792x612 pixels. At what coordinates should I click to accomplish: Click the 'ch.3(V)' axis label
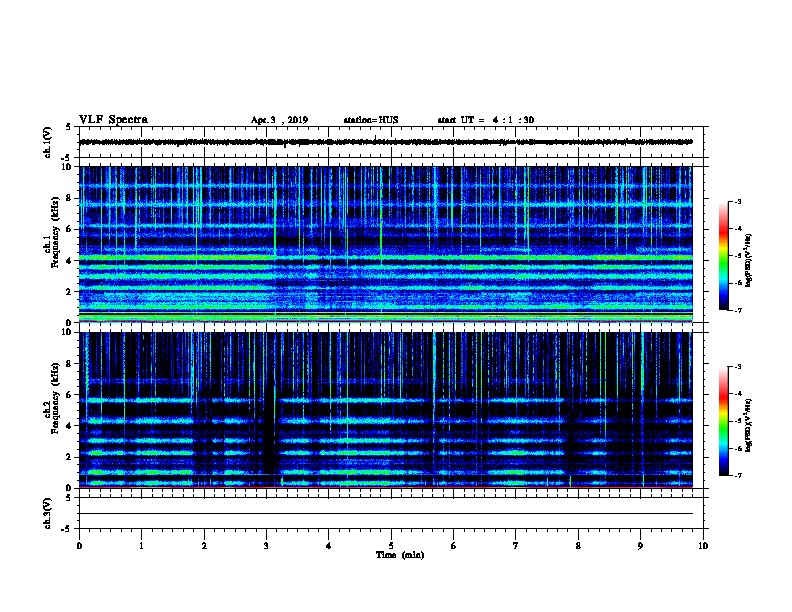48,513
